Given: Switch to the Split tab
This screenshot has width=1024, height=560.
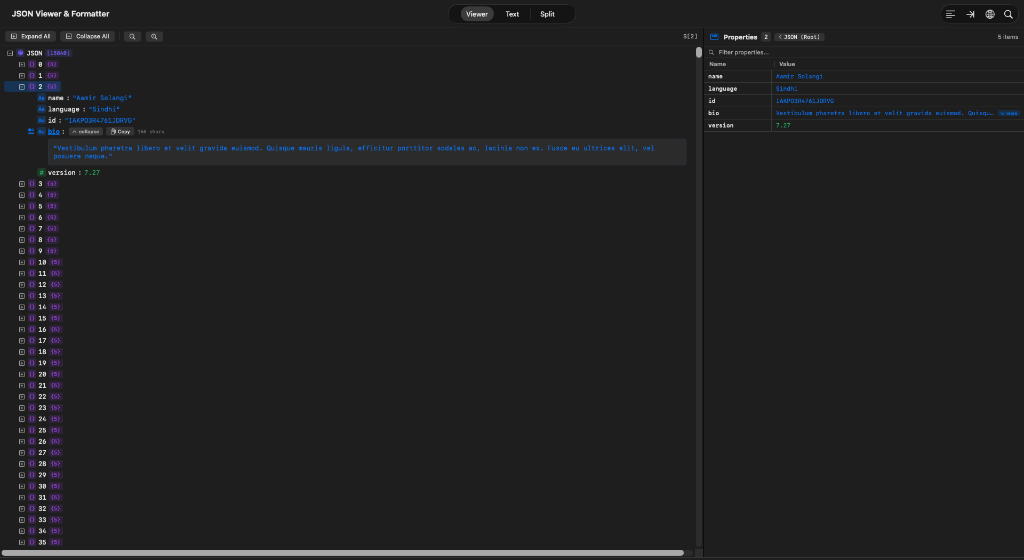Looking at the screenshot, I should (547, 14).
